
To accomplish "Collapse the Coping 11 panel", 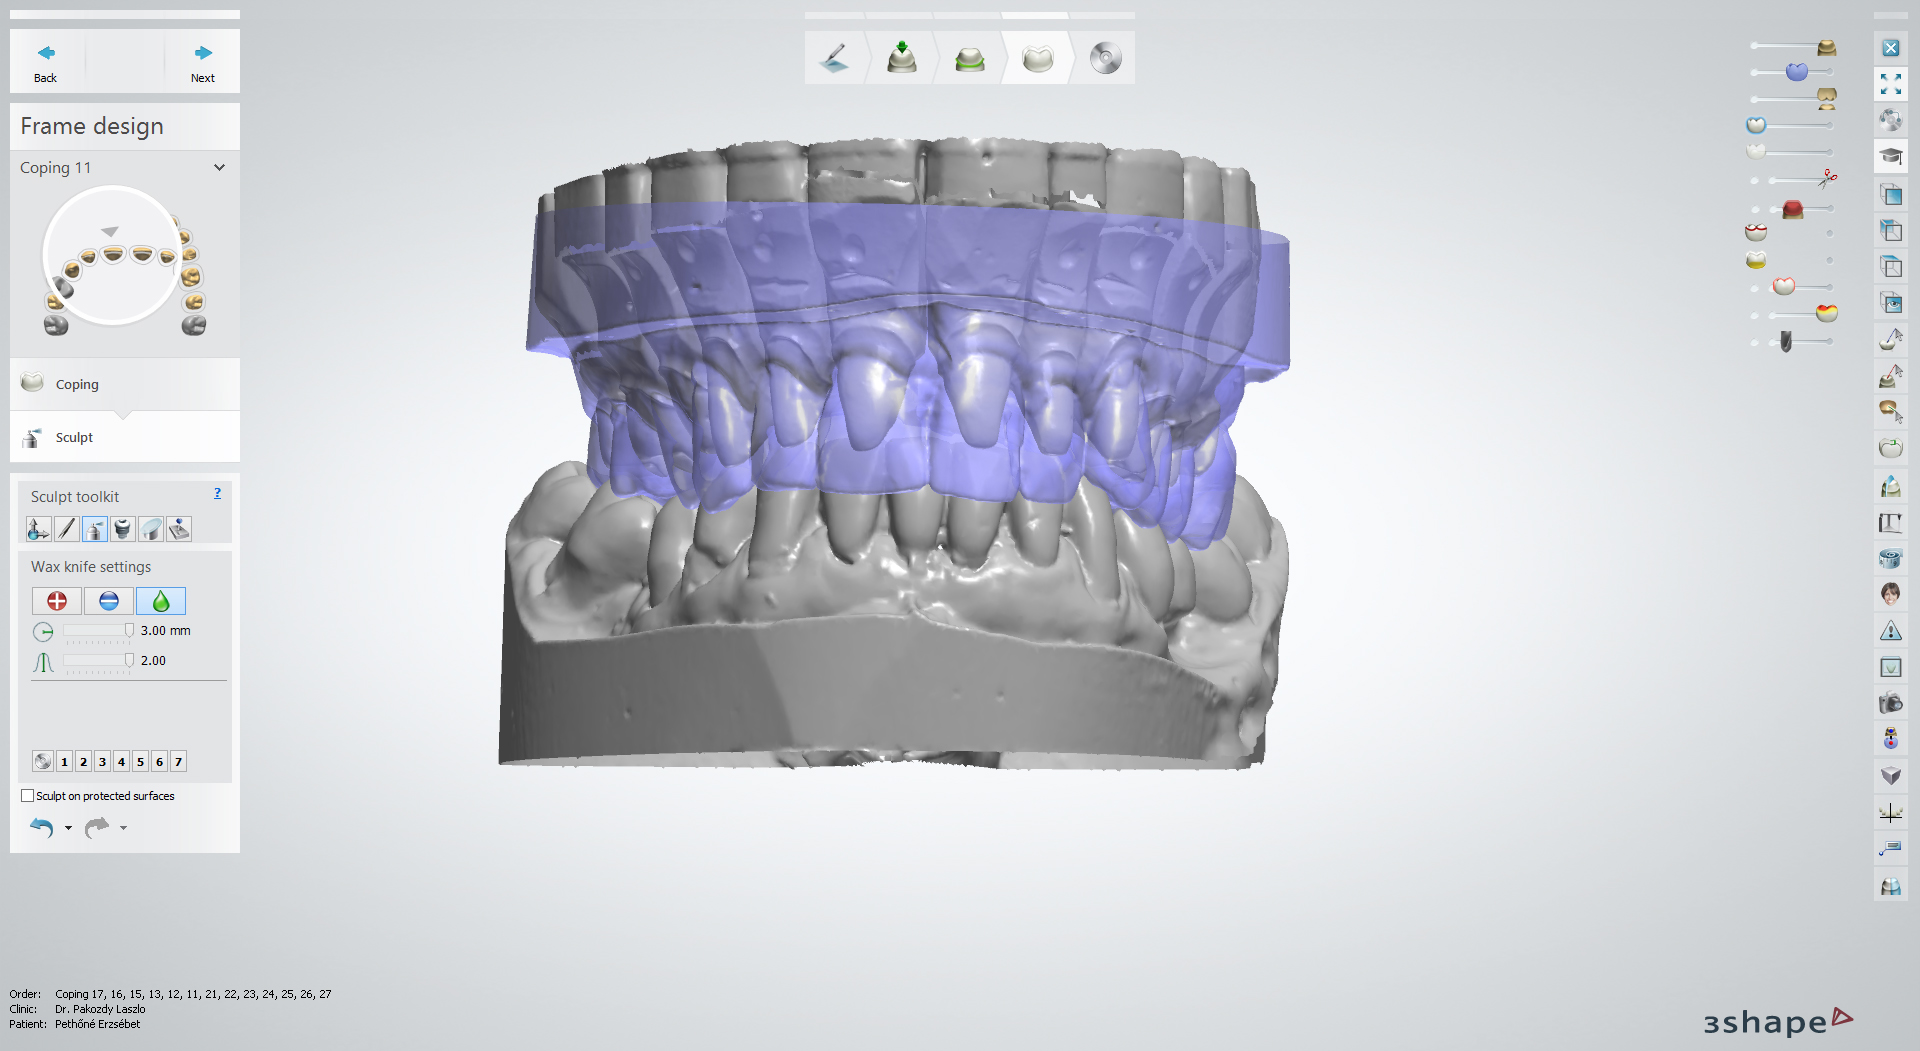I will (220, 167).
